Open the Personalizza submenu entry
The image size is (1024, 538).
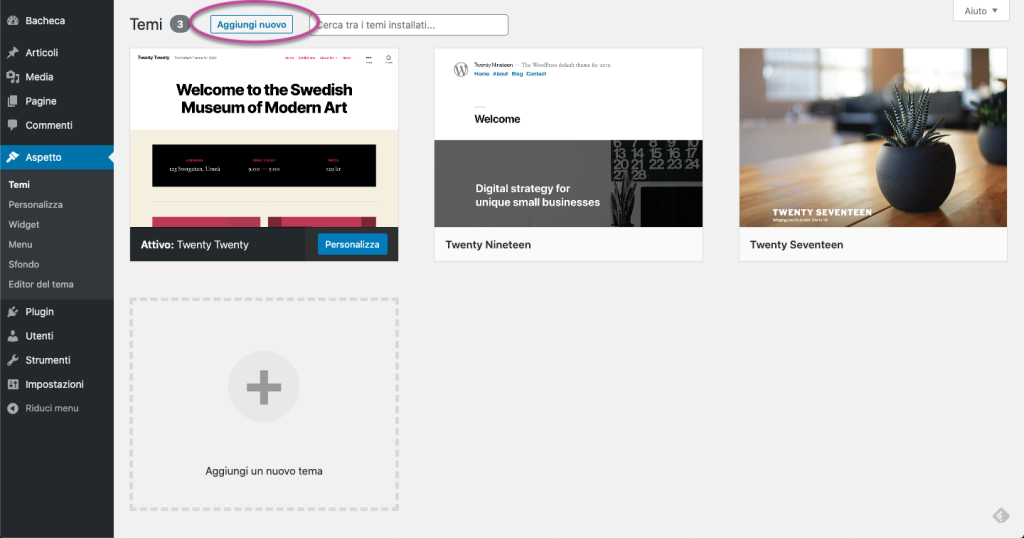[x=35, y=204]
